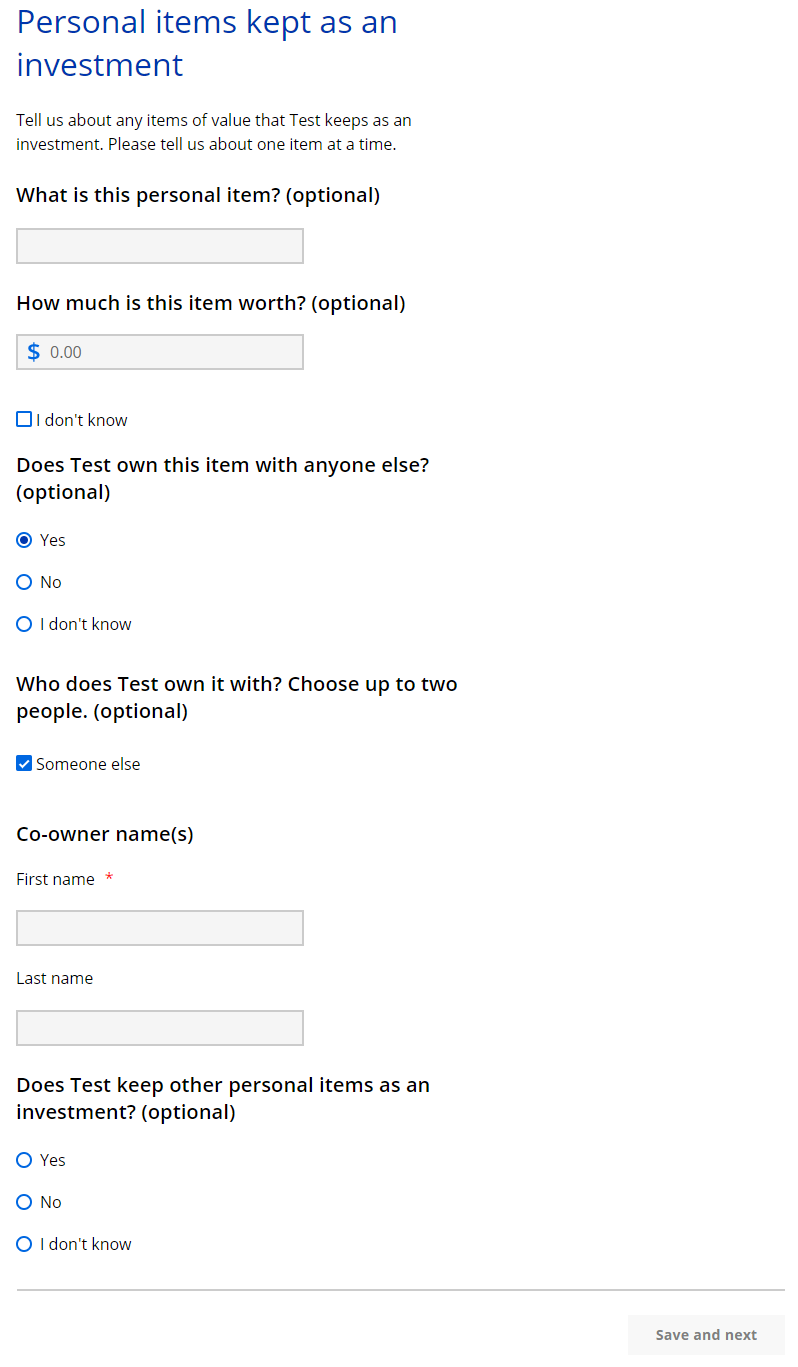Click the "How much is this item worth?" label

(x=211, y=303)
